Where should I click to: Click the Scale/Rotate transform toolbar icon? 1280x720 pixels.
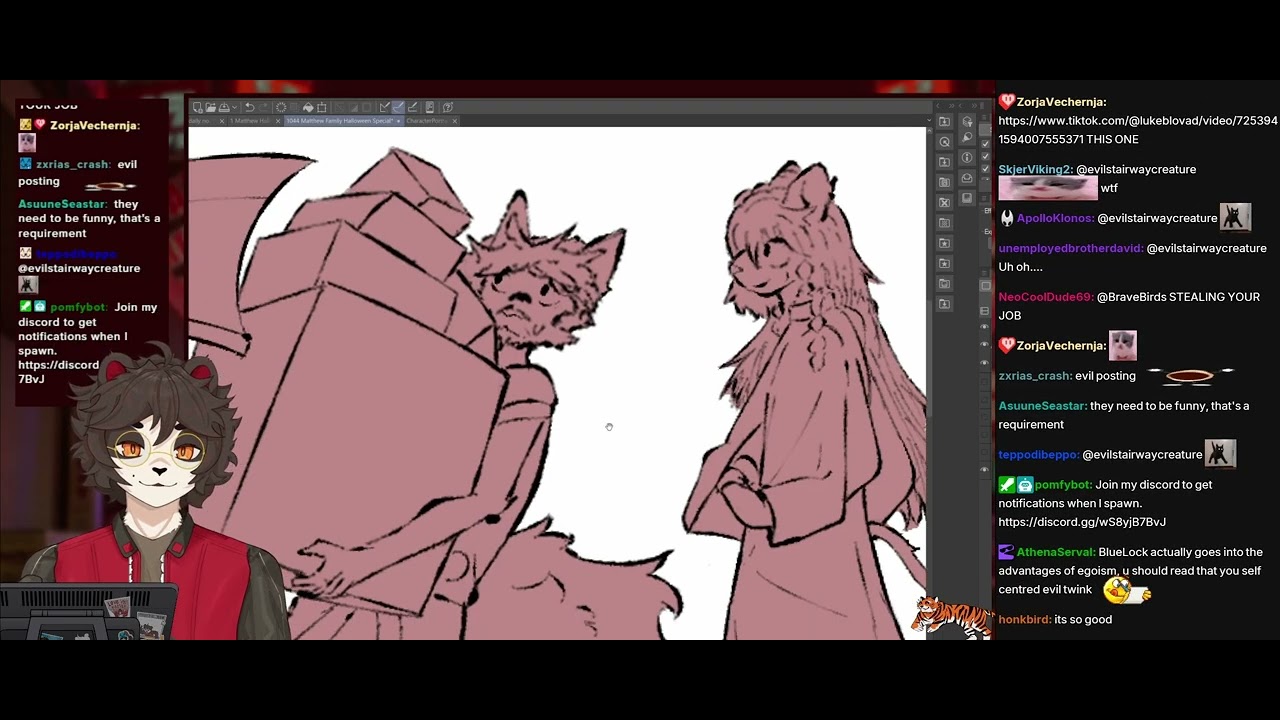coord(321,107)
